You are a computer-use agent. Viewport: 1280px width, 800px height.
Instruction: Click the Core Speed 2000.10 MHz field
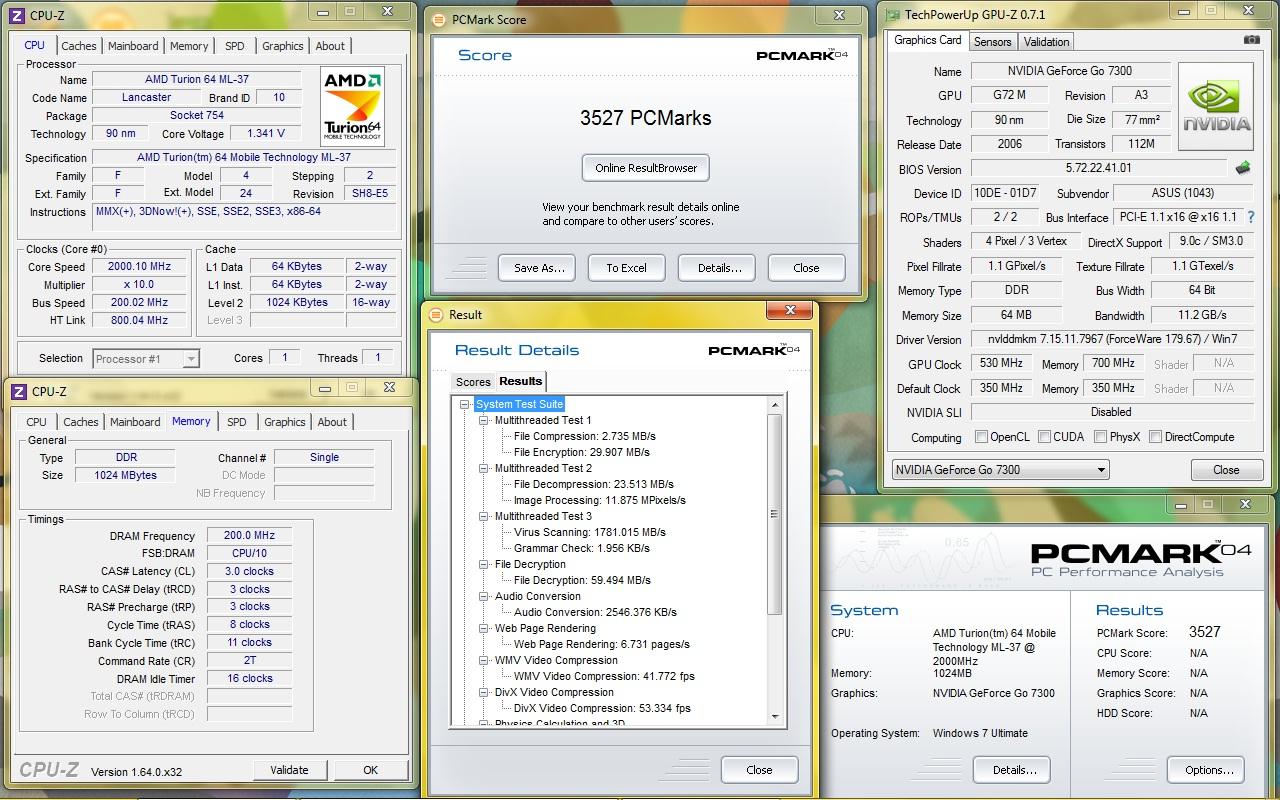tap(139, 267)
